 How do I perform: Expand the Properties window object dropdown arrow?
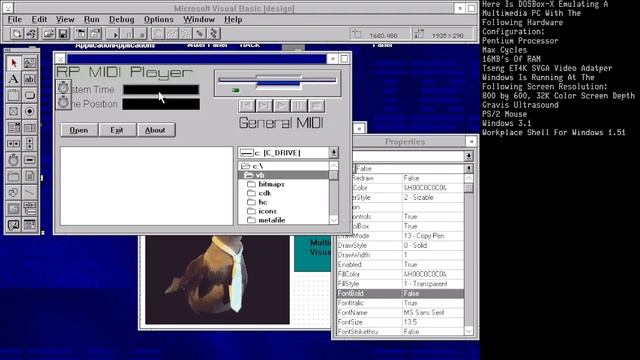click(x=469, y=156)
